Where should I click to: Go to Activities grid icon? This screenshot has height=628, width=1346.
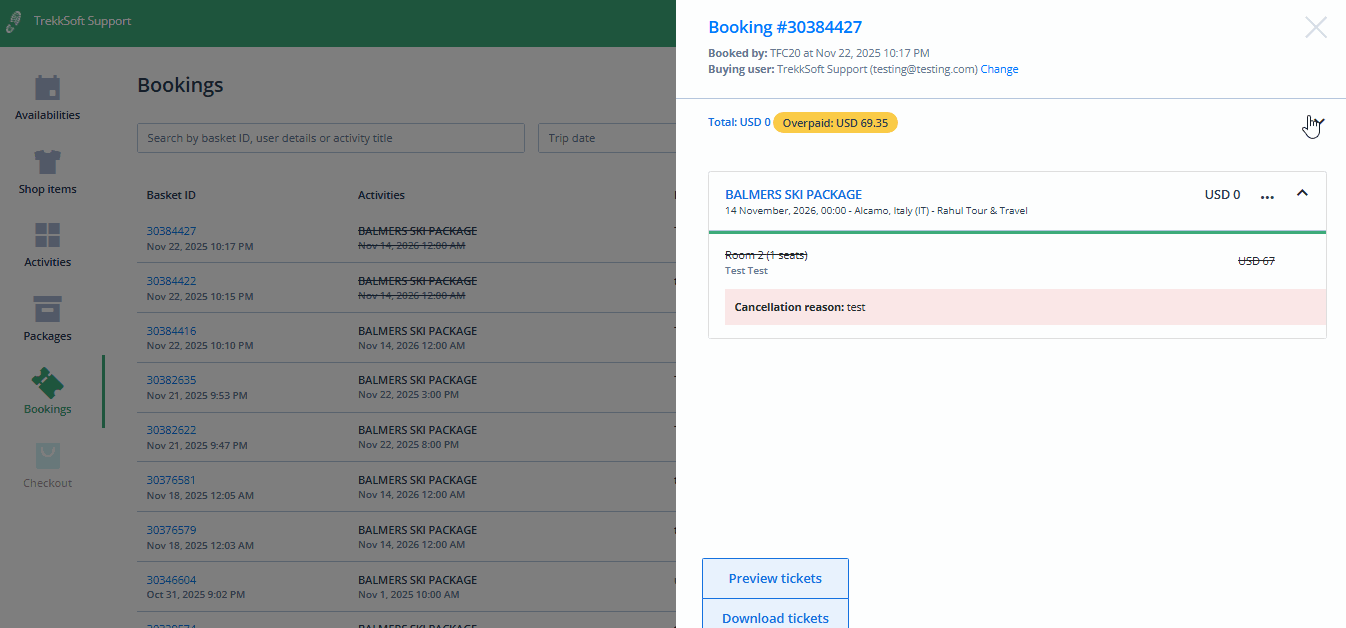point(47,236)
